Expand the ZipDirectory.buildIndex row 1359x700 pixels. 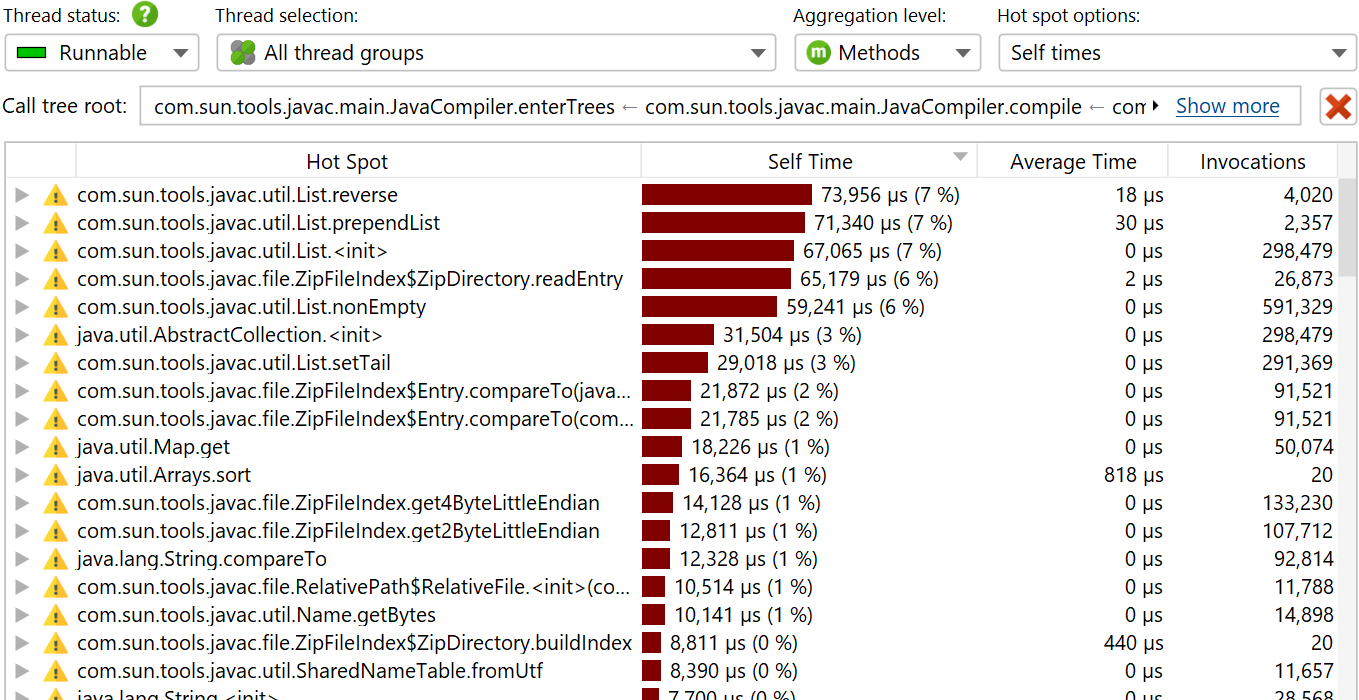[x=22, y=643]
